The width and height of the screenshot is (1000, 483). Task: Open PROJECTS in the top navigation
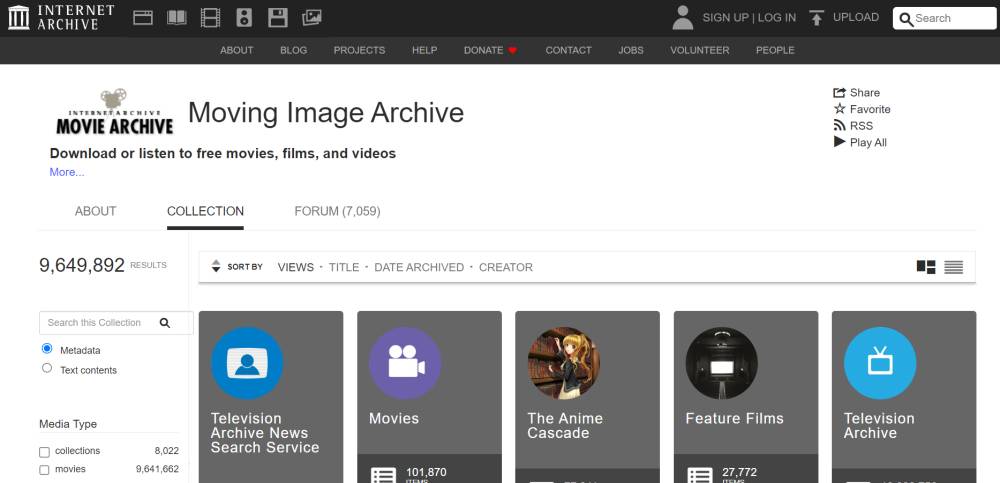[360, 50]
